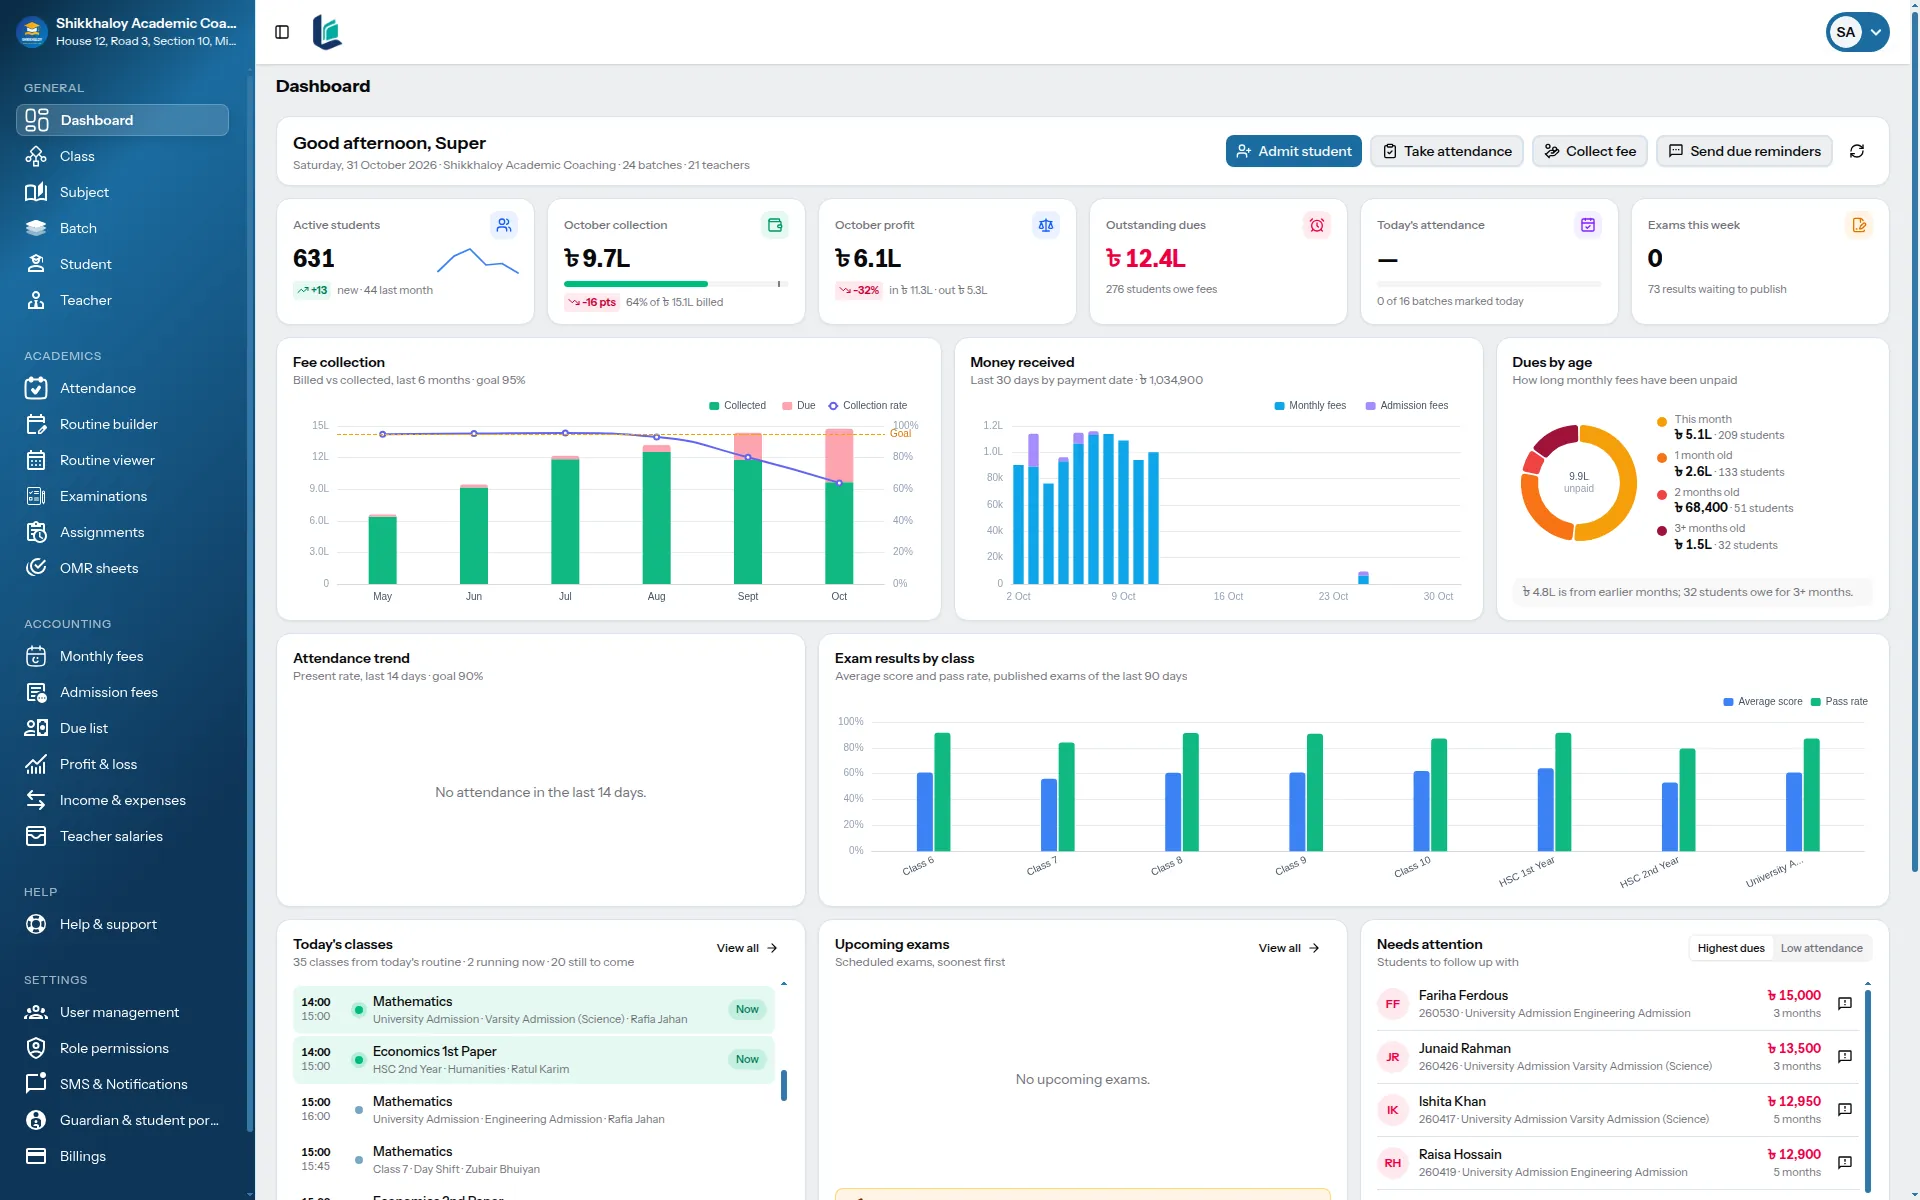Open message icon for Raisa Hossain

click(x=1845, y=1162)
